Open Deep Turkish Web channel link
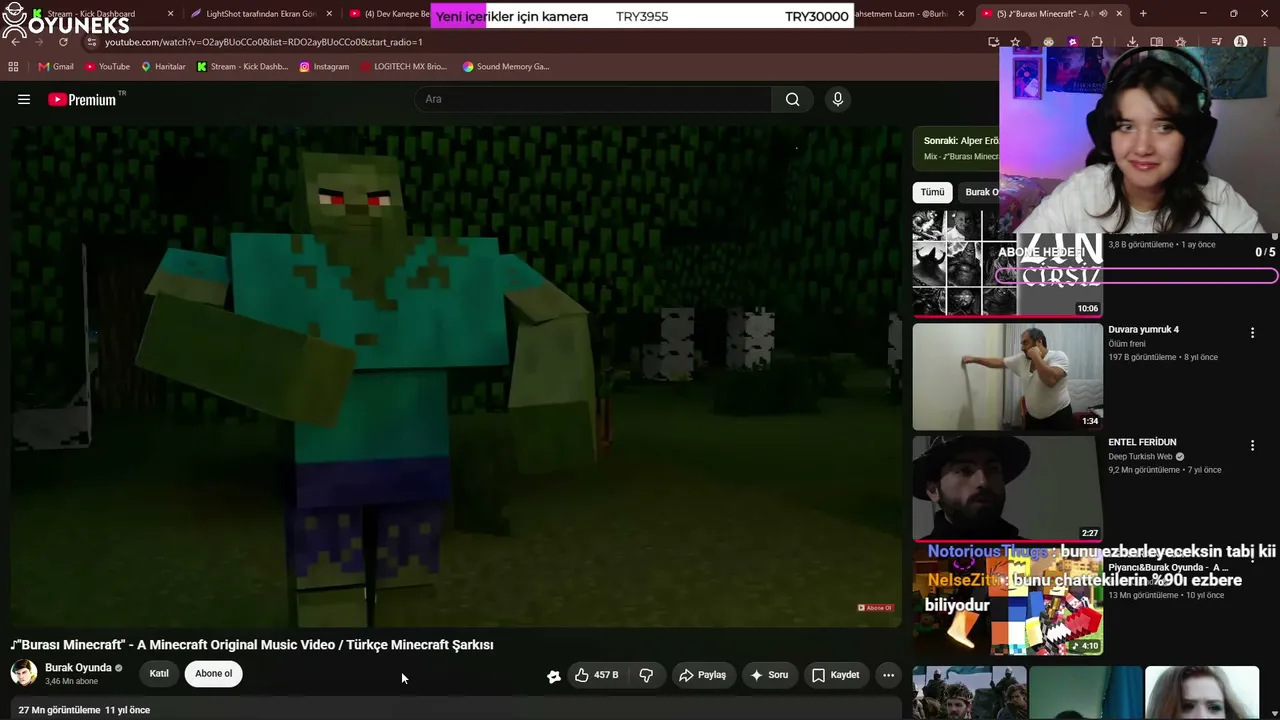Screen dimensions: 1280x720 (x=1140, y=457)
